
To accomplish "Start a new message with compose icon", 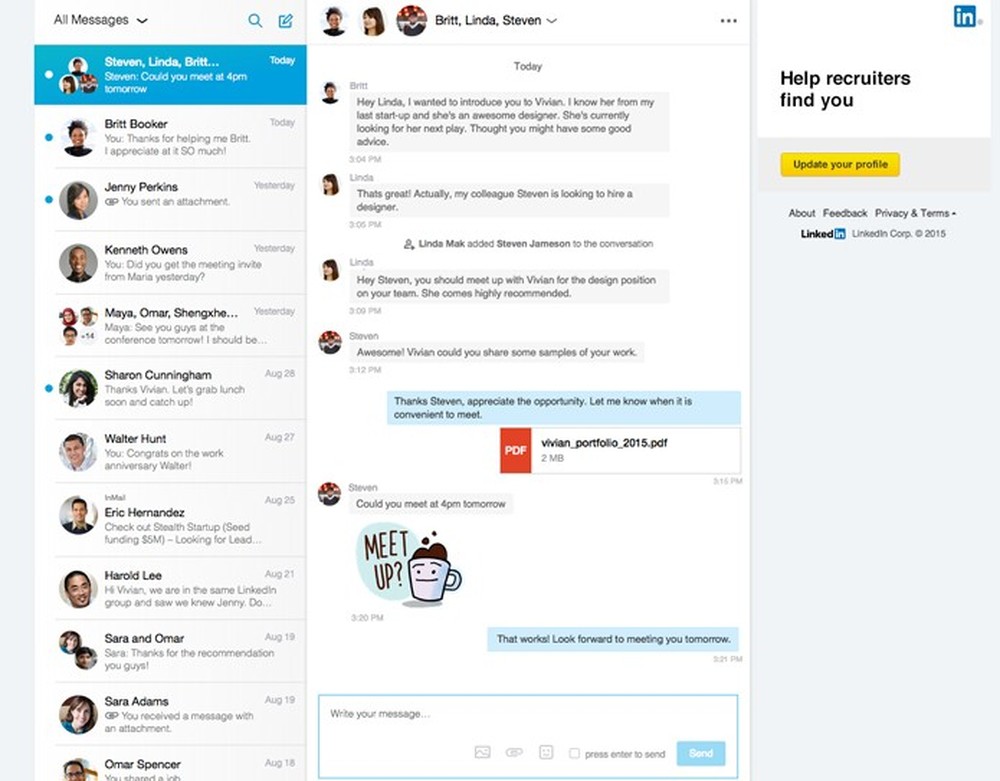I will coord(285,20).
